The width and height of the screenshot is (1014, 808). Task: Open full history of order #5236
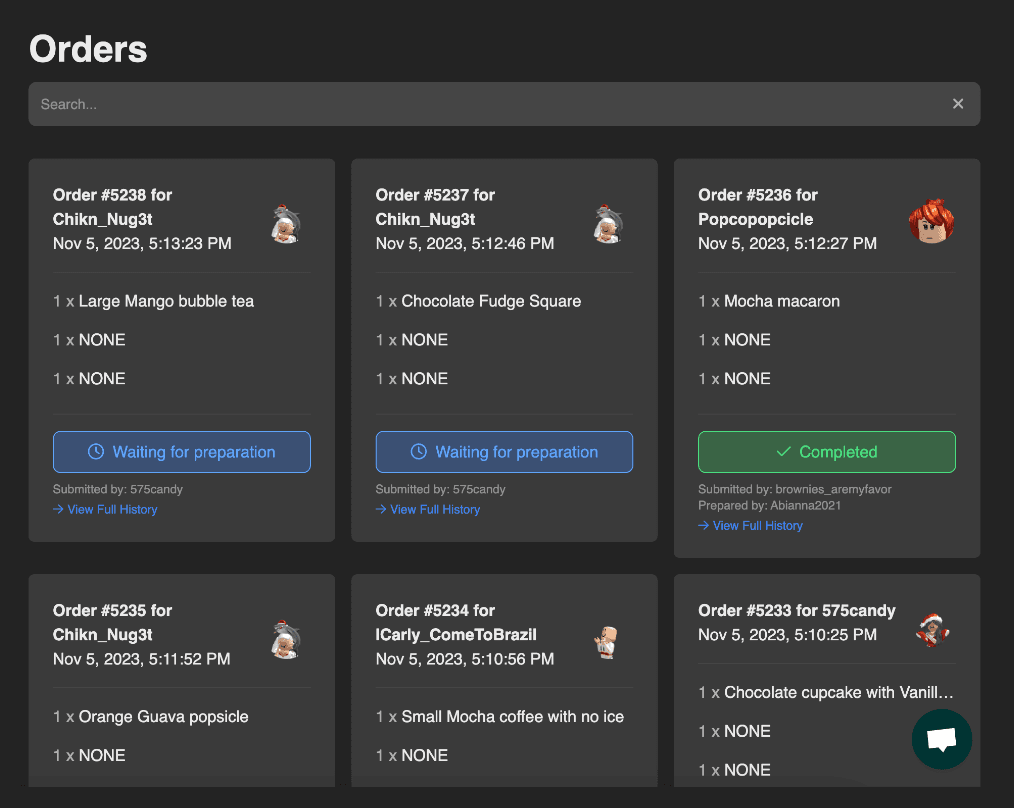tap(751, 526)
